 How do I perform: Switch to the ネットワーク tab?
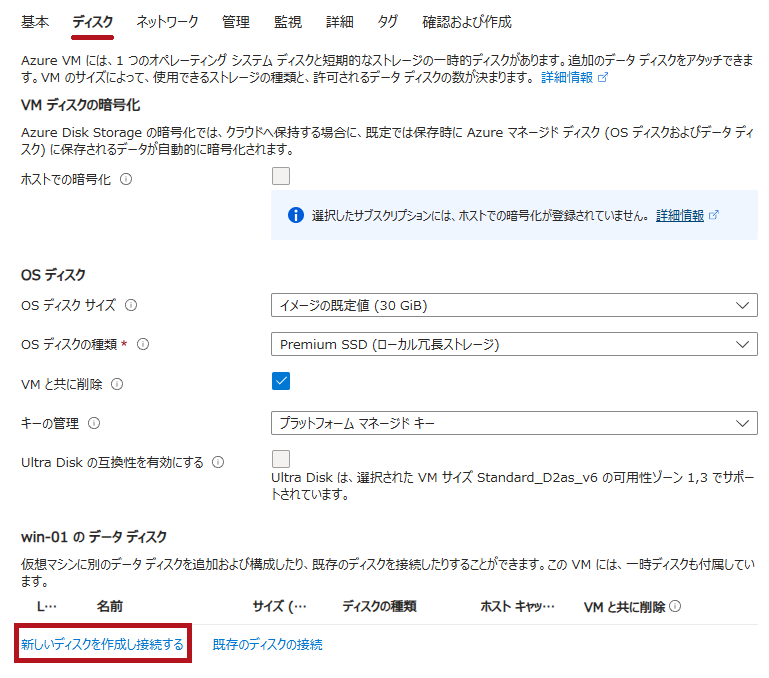[167, 21]
